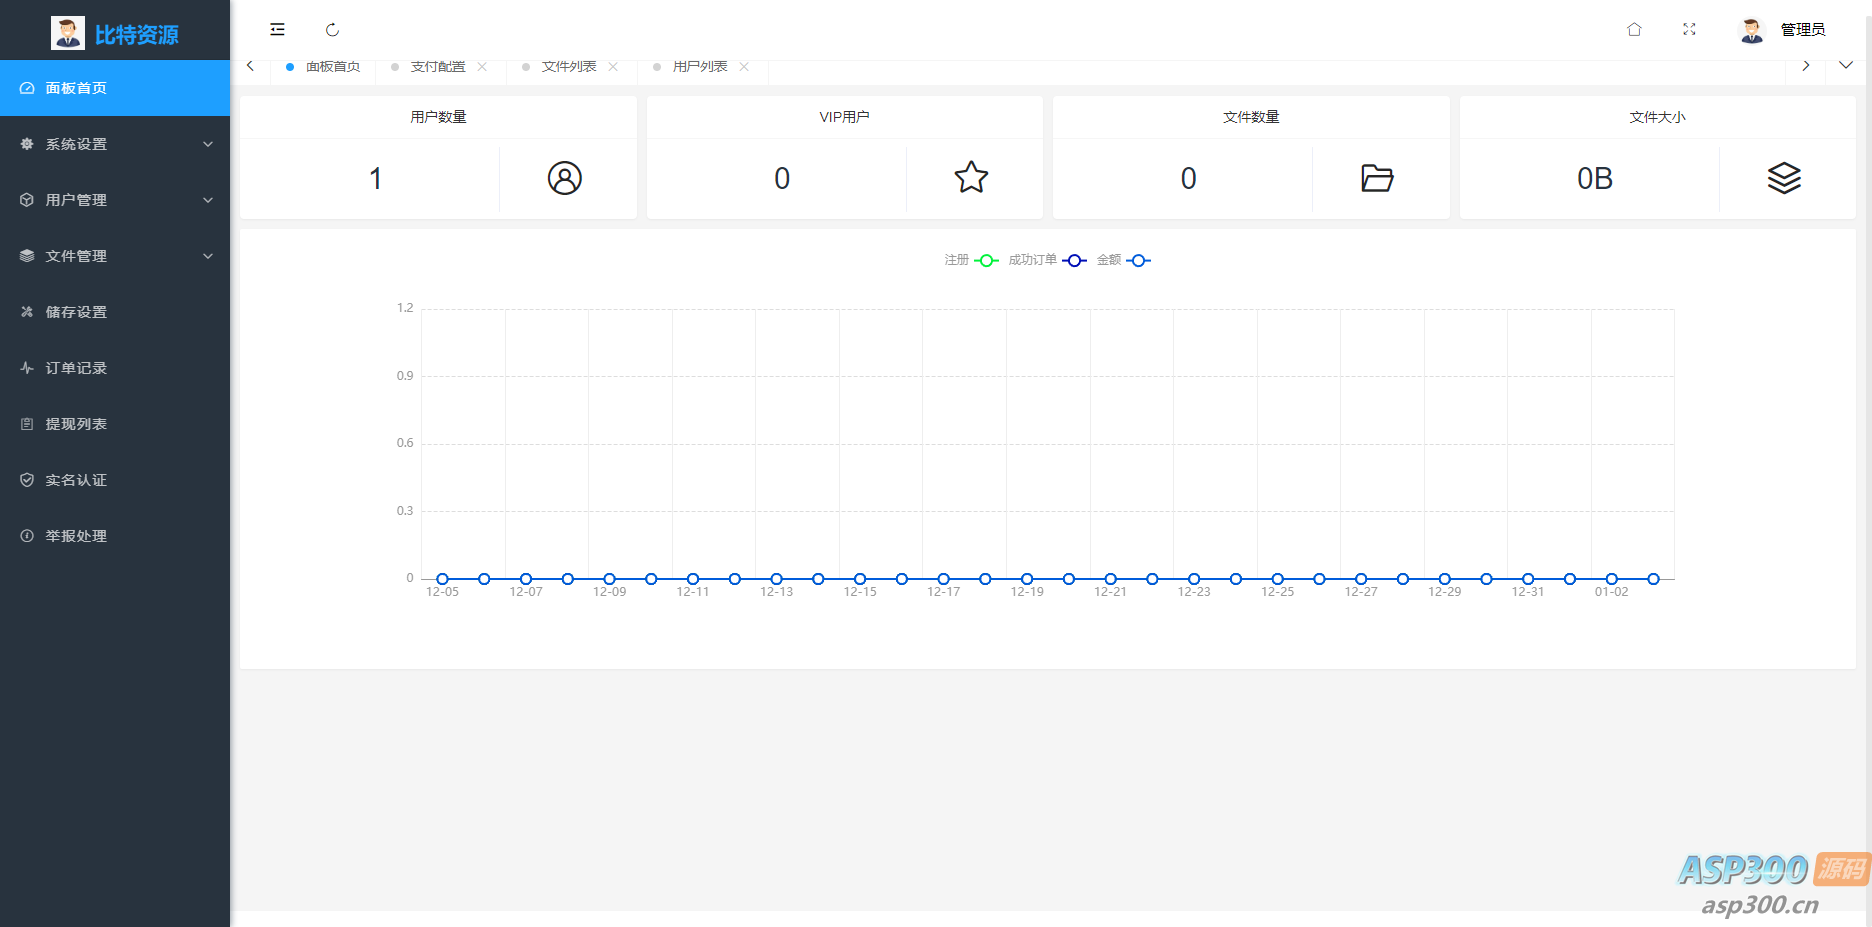Viewport: 1872px width, 927px height.
Task: Toggle the 成功订单 series in chart legend
Action: [1047, 260]
